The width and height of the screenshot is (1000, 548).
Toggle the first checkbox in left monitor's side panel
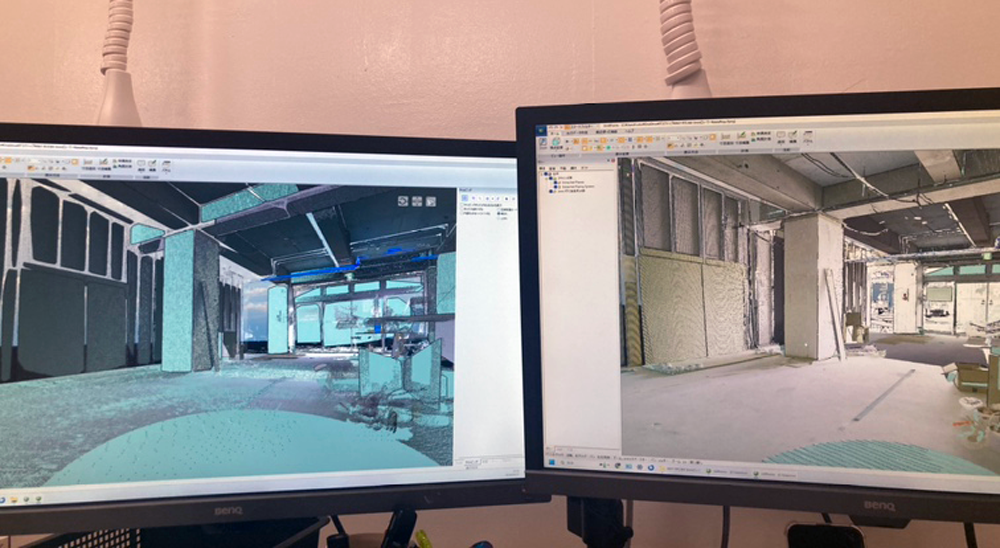pyautogui.click(x=462, y=205)
